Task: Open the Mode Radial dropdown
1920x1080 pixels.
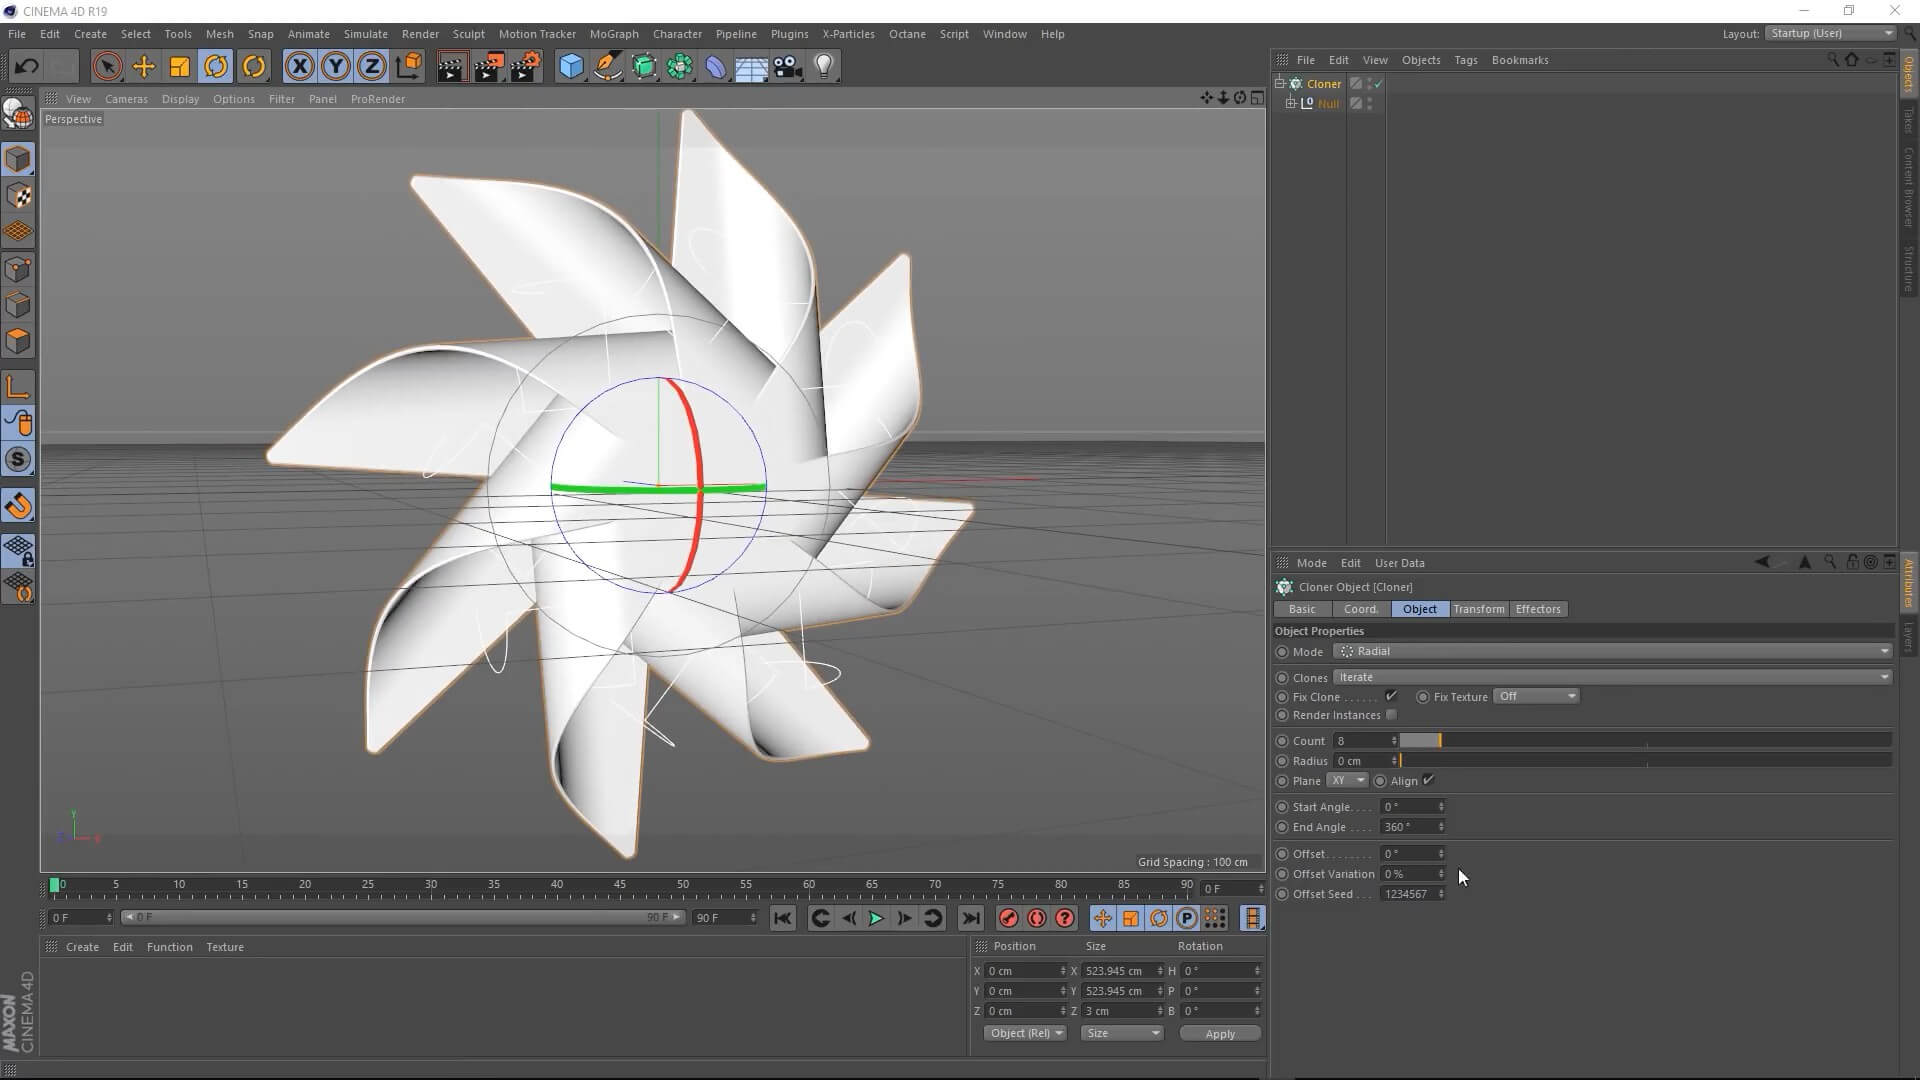Action: [x=1612, y=651]
